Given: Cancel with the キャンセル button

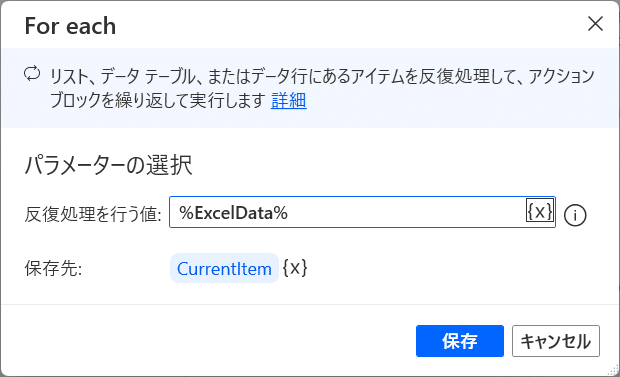Looking at the screenshot, I should [x=556, y=341].
